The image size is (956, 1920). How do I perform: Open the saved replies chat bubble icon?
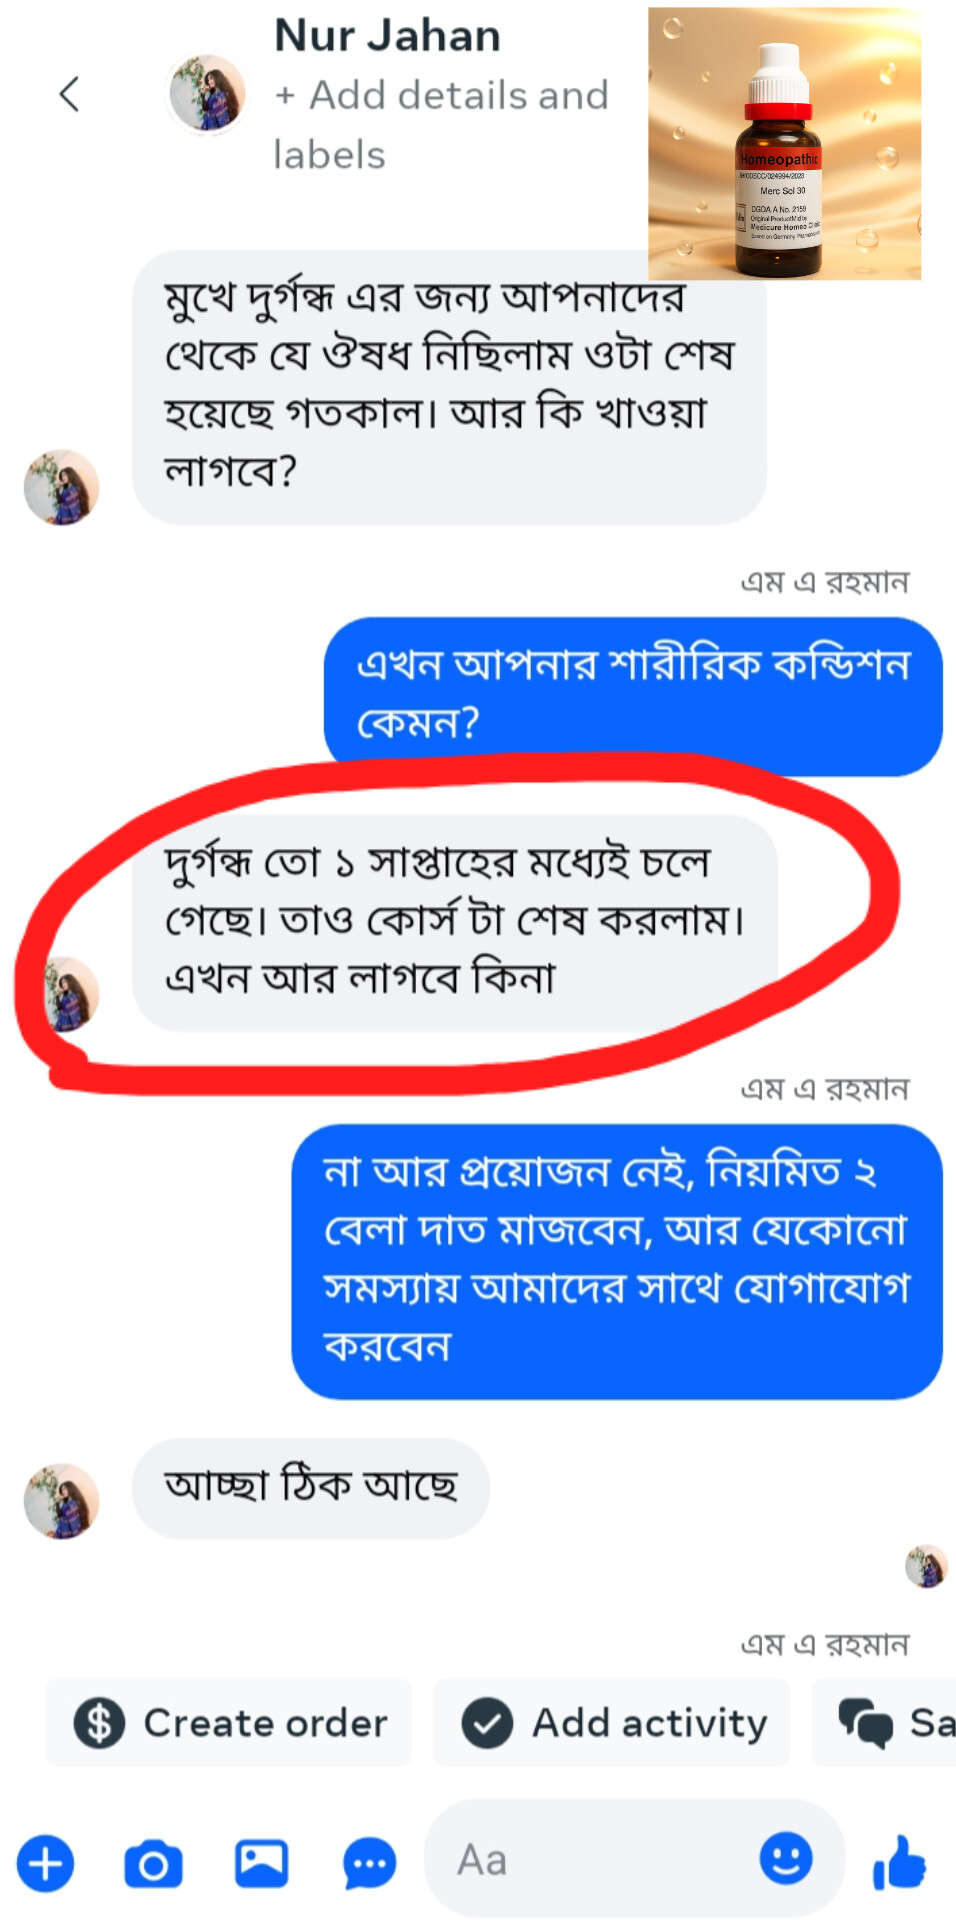coord(369,1864)
